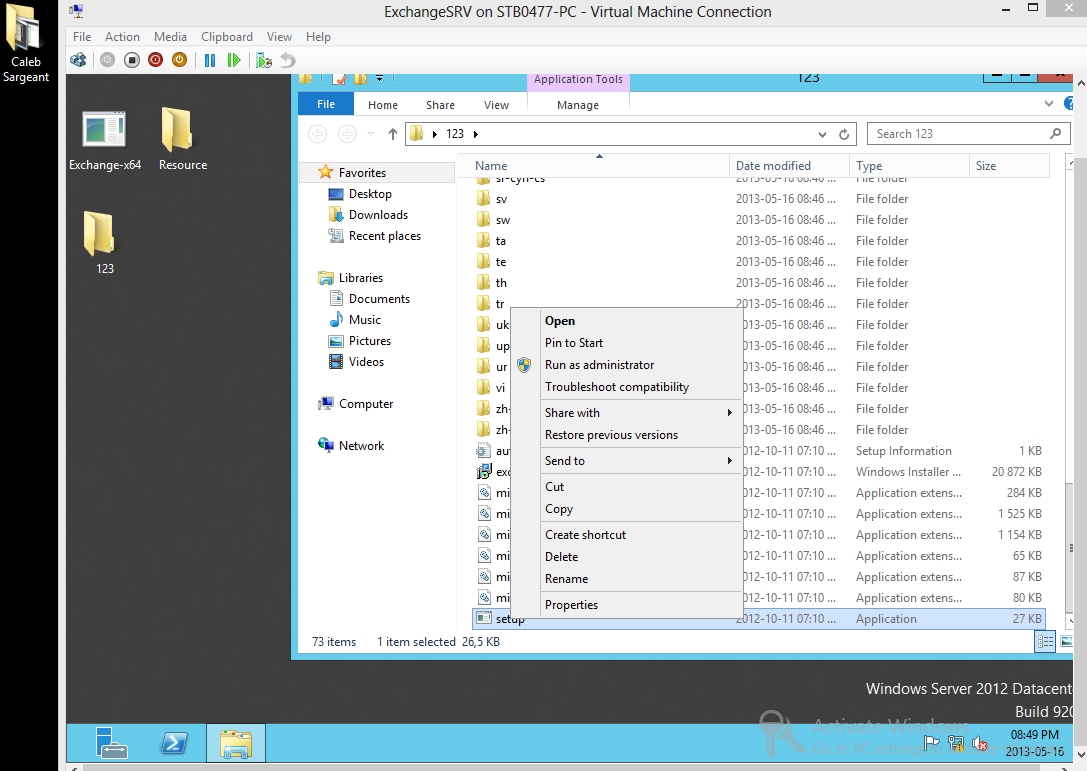Save VM state with orange icon
Viewport: 1087px width, 771px height.
click(x=180, y=60)
